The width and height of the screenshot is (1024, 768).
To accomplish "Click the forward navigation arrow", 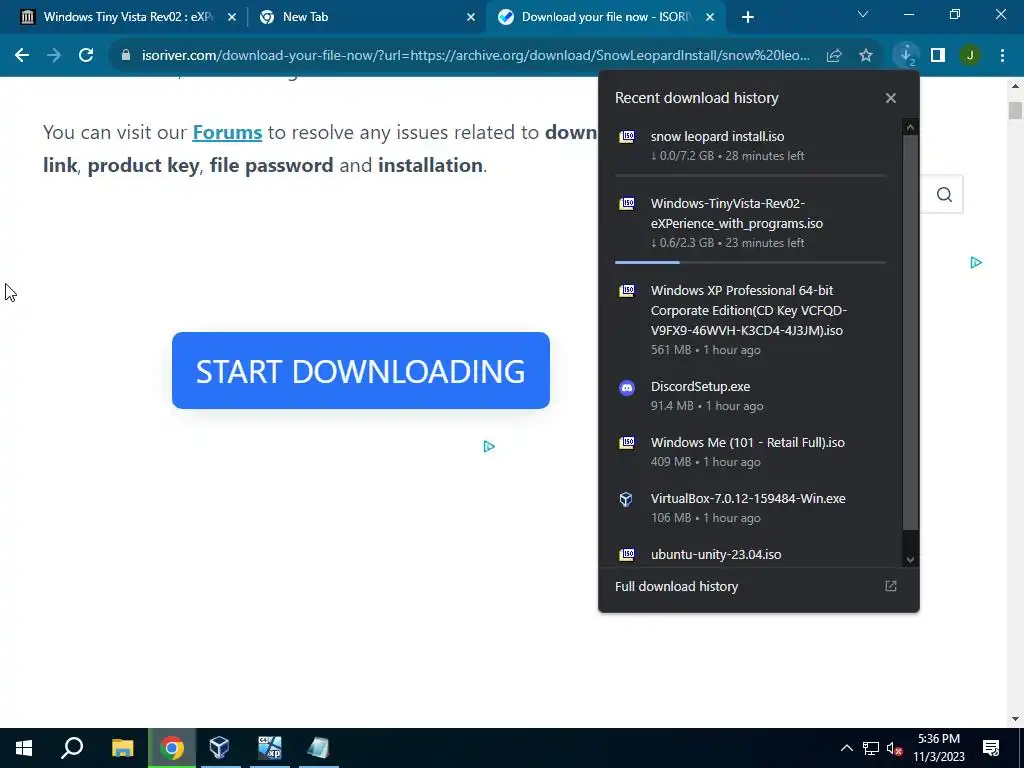I will click(x=54, y=56).
